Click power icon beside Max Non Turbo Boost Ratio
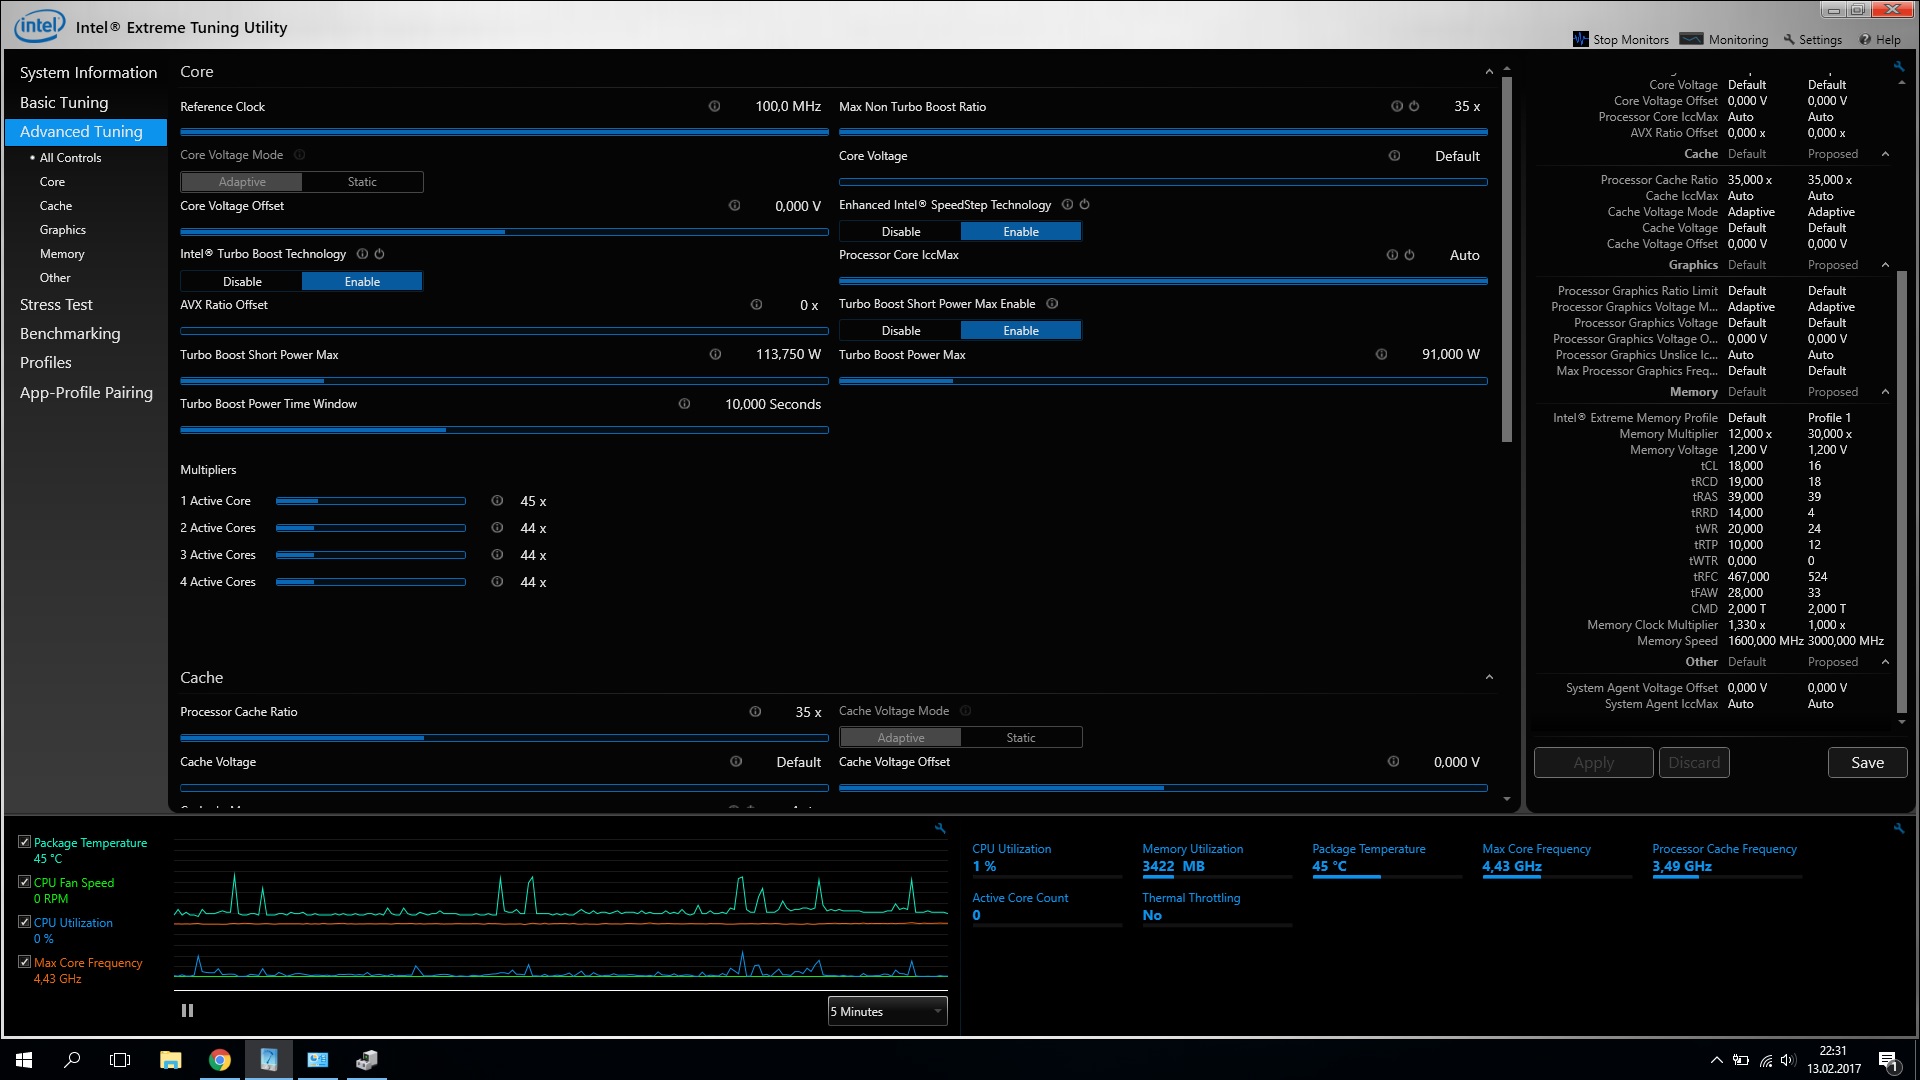 point(1414,106)
